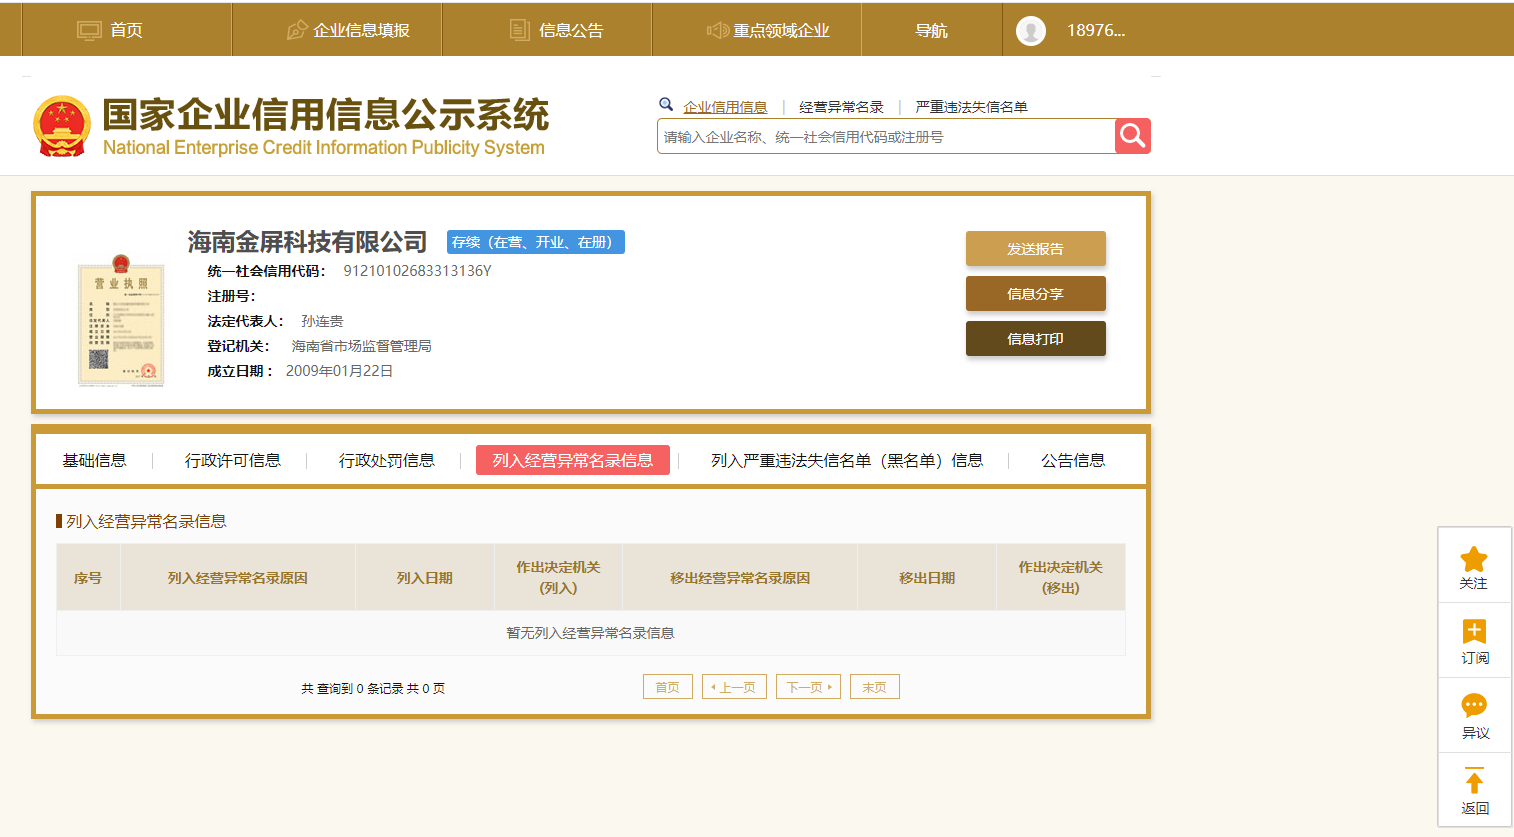Click the 末页 last page button
The width and height of the screenshot is (1514, 837).
(x=875, y=687)
